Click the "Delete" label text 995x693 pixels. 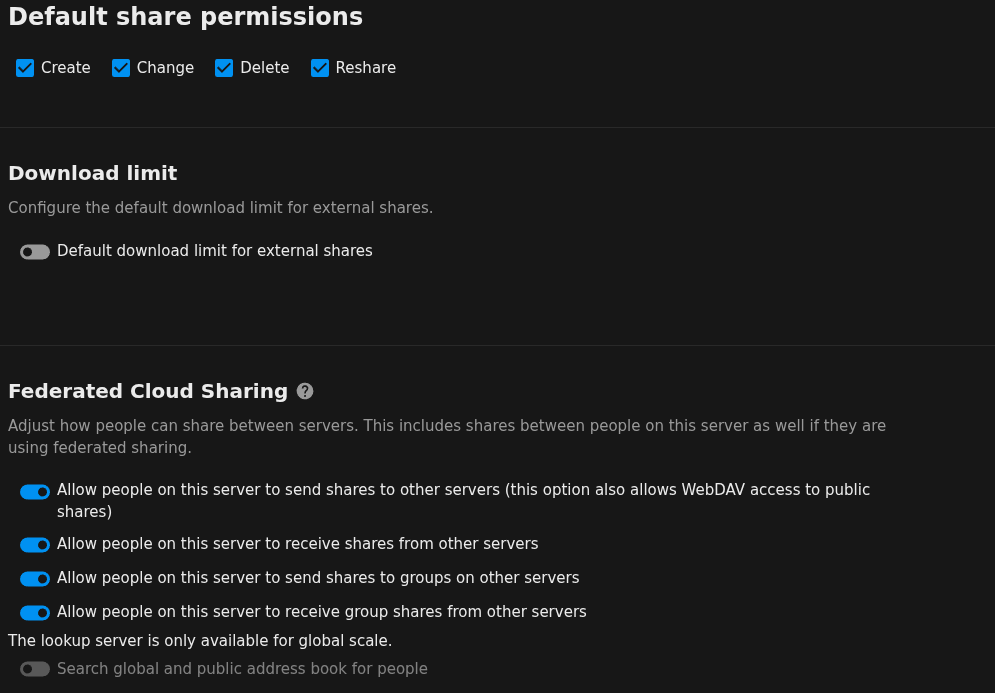pos(264,68)
